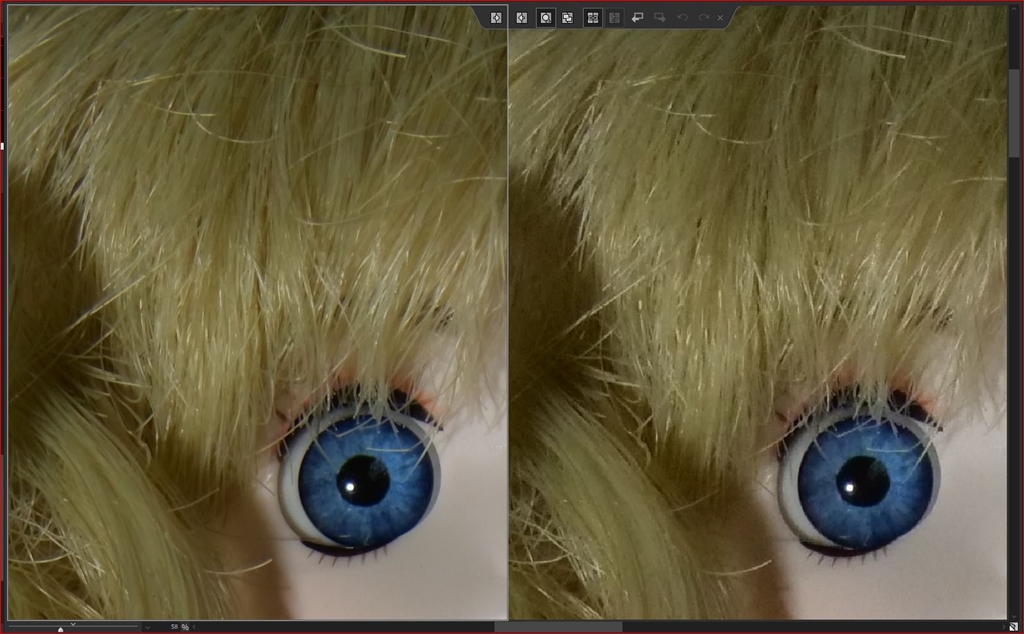
Task: Close the comparison toolbar with the X
Action: [x=720, y=18]
